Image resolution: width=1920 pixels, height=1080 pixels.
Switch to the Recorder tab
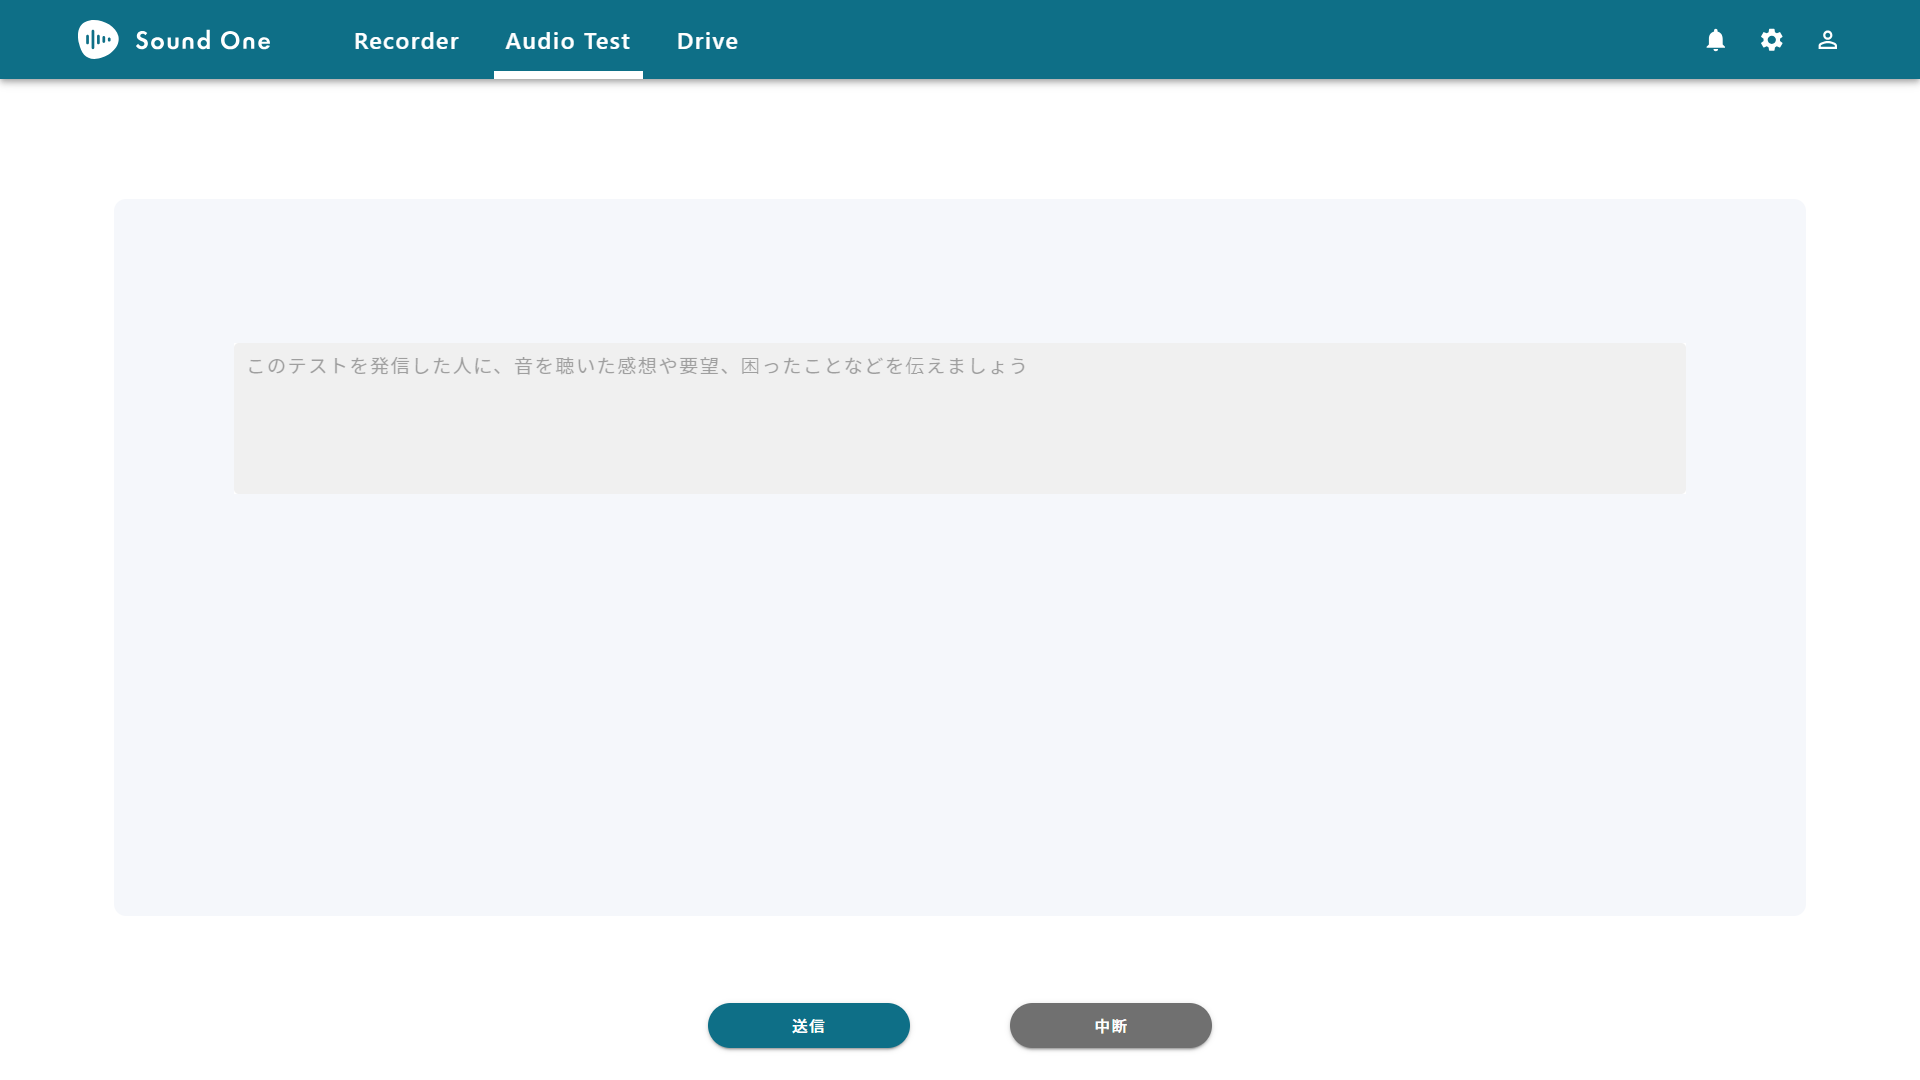click(406, 41)
